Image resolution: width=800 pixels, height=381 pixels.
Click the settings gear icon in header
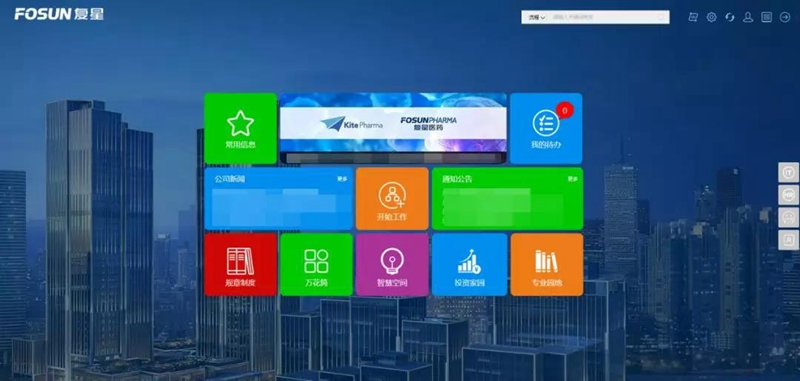coord(711,17)
